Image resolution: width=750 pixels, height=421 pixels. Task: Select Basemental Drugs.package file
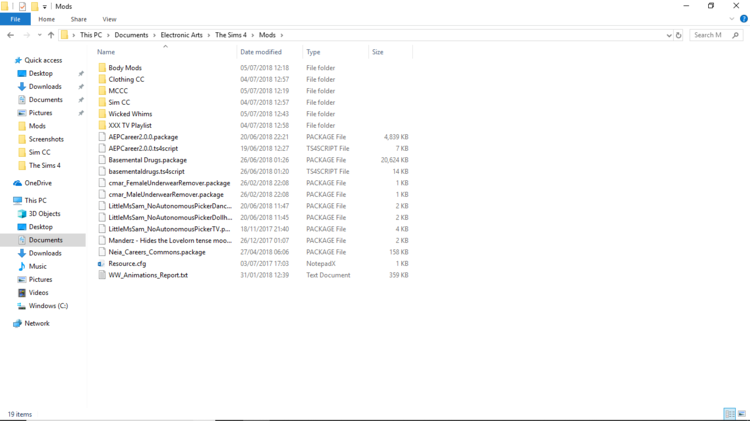[147, 160]
